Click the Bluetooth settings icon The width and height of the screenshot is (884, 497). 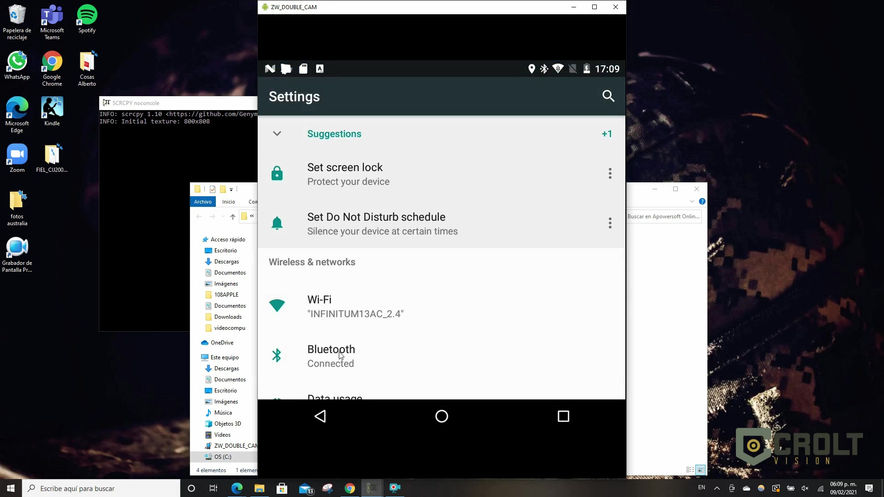click(x=277, y=355)
